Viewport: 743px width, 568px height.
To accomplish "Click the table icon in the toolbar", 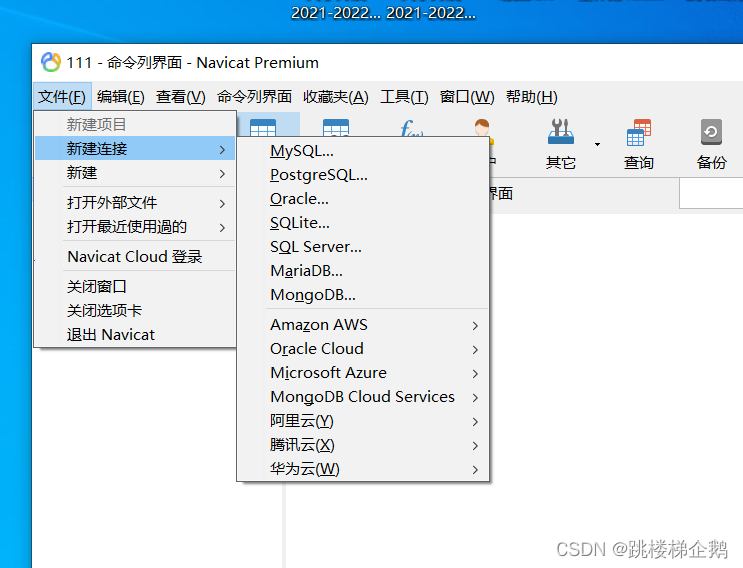I will point(263,127).
